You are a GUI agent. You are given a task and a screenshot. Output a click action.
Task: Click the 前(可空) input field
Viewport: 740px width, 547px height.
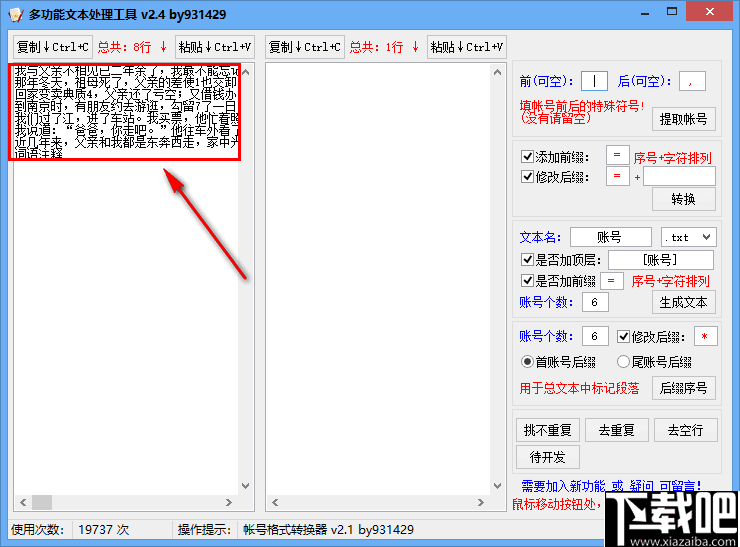click(x=594, y=81)
